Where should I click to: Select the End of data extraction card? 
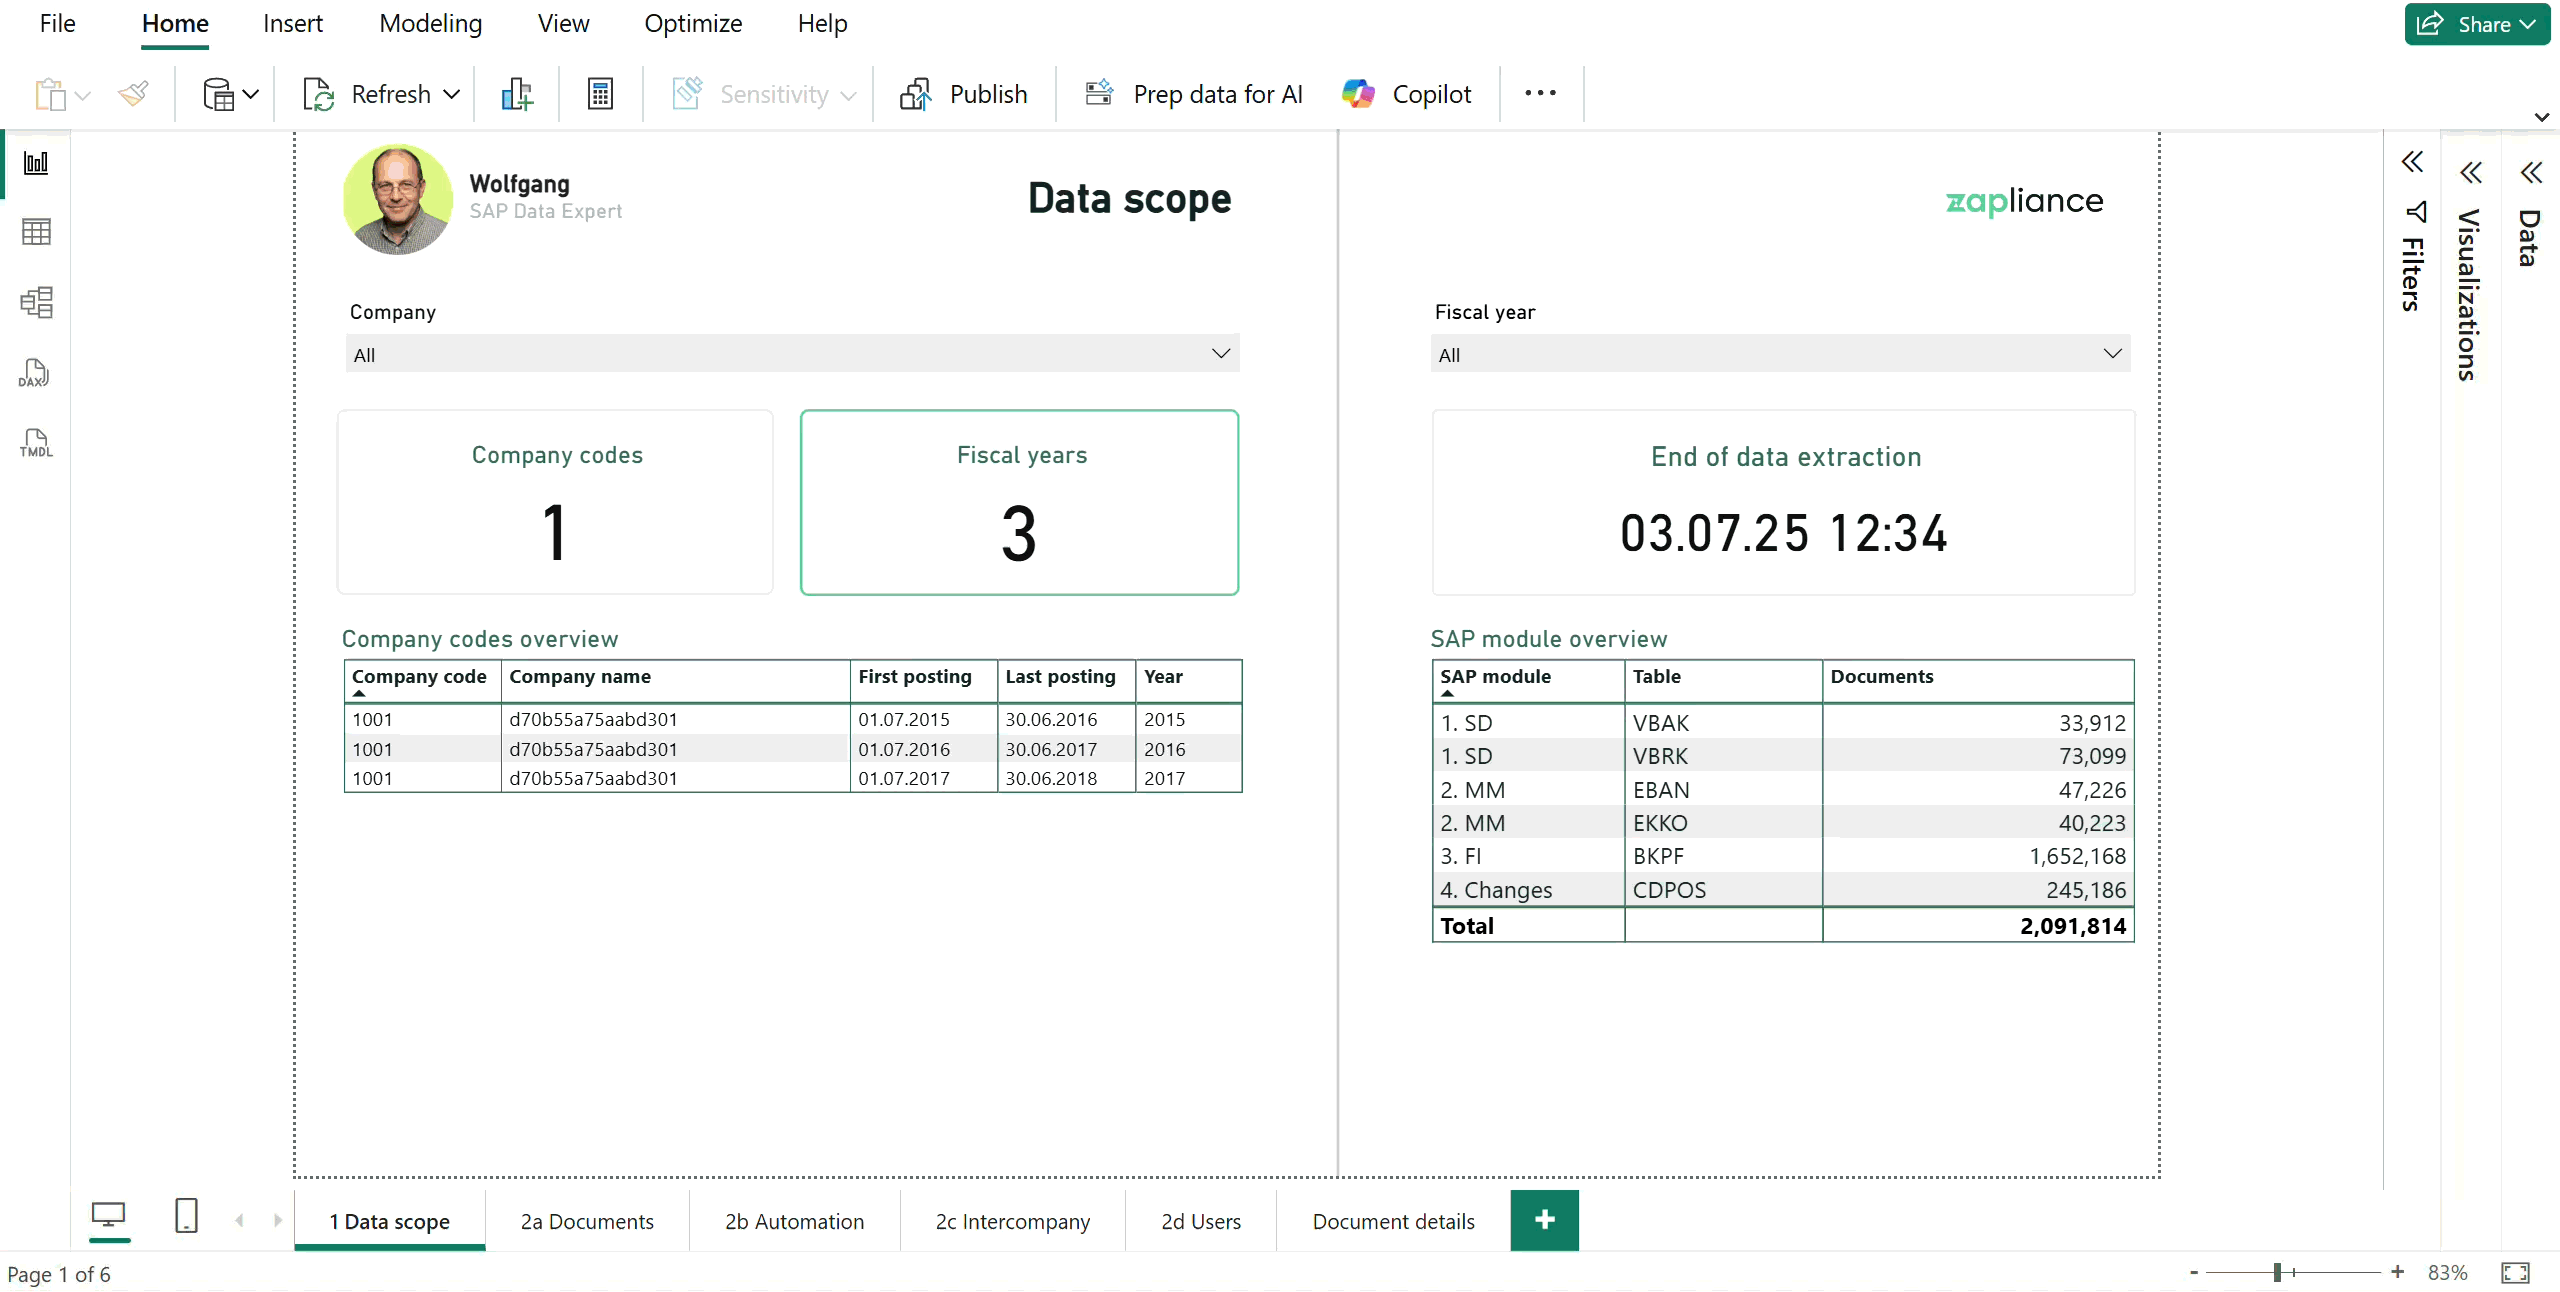[x=1783, y=502]
